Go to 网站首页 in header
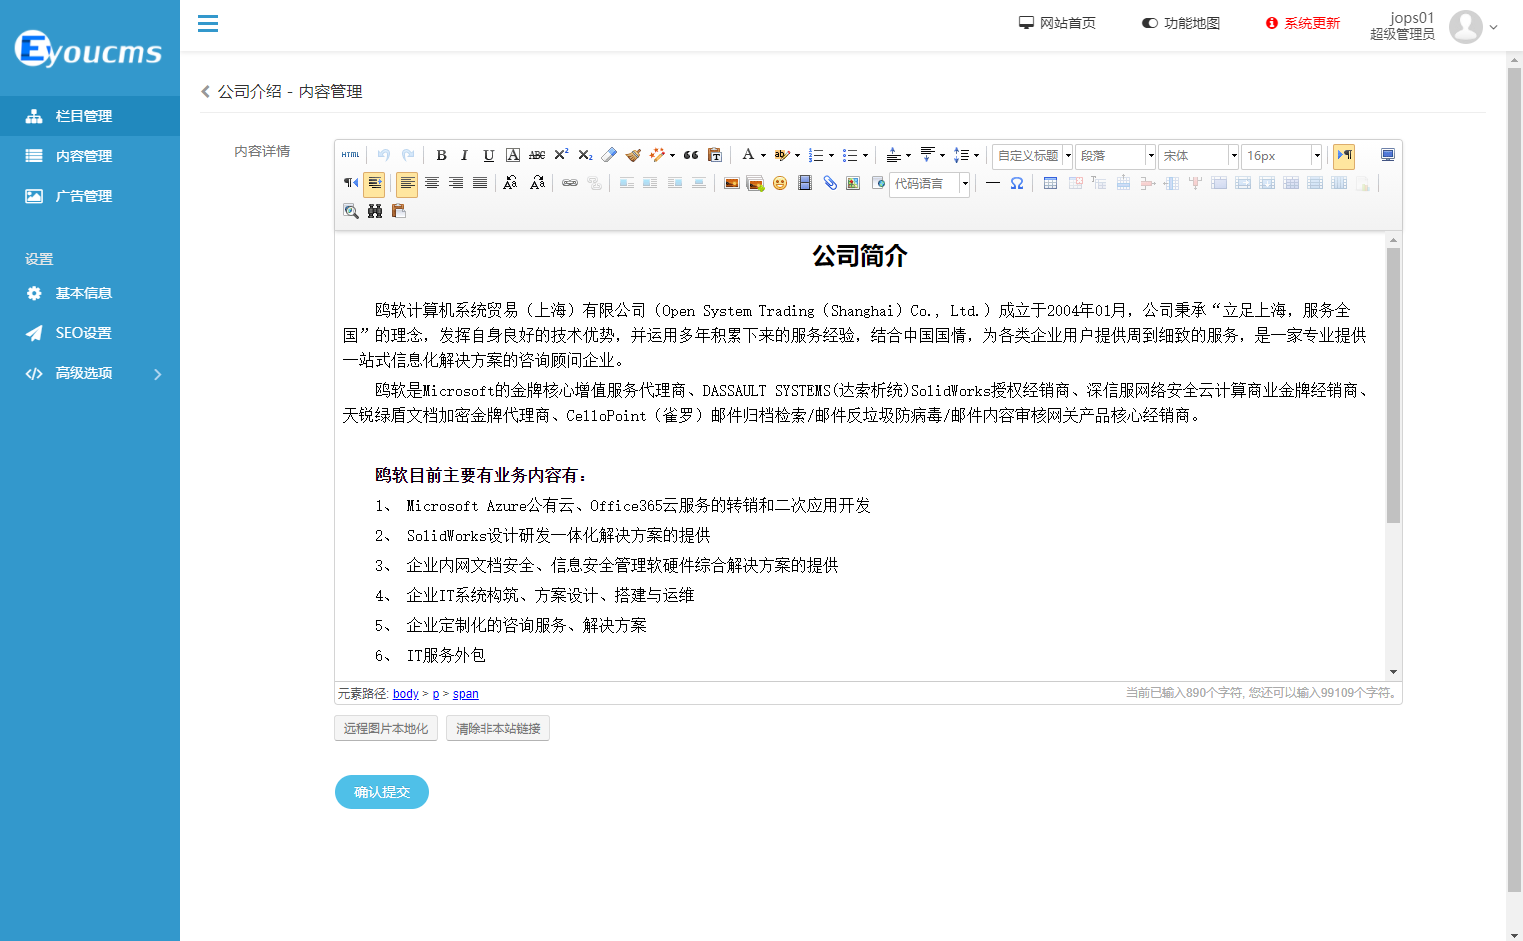Image resolution: width=1523 pixels, height=941 pixels. tap(1057, 23)
